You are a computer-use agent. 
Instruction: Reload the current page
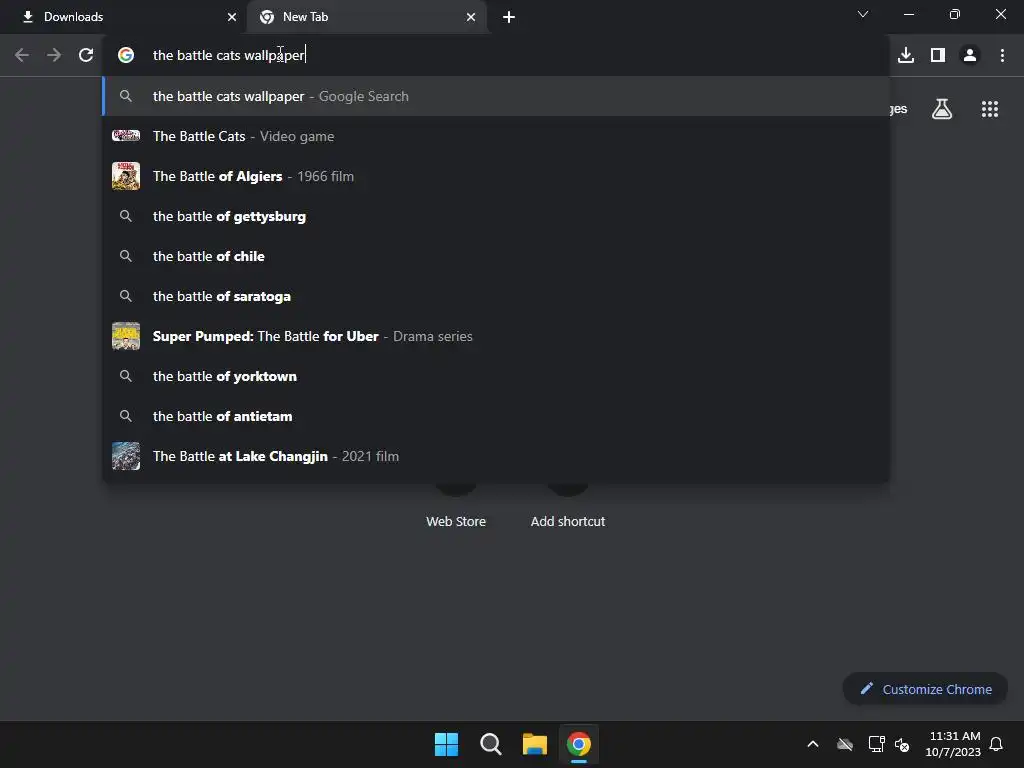coord(86,55)
